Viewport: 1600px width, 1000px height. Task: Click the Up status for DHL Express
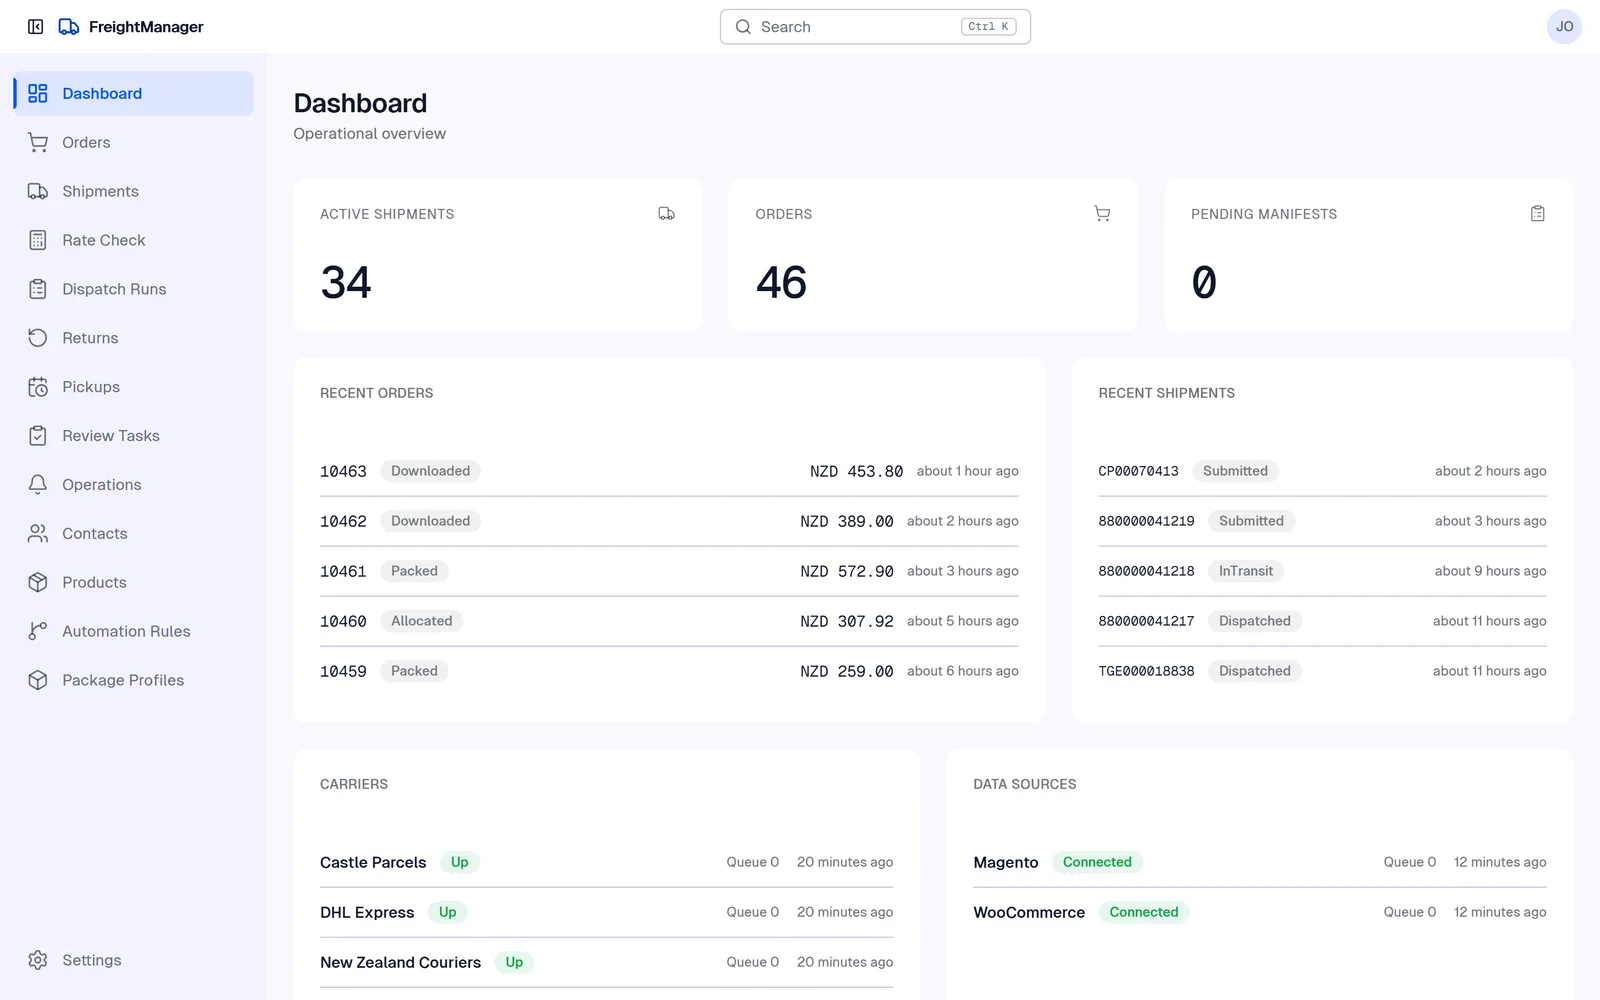(x=447, y=912)
